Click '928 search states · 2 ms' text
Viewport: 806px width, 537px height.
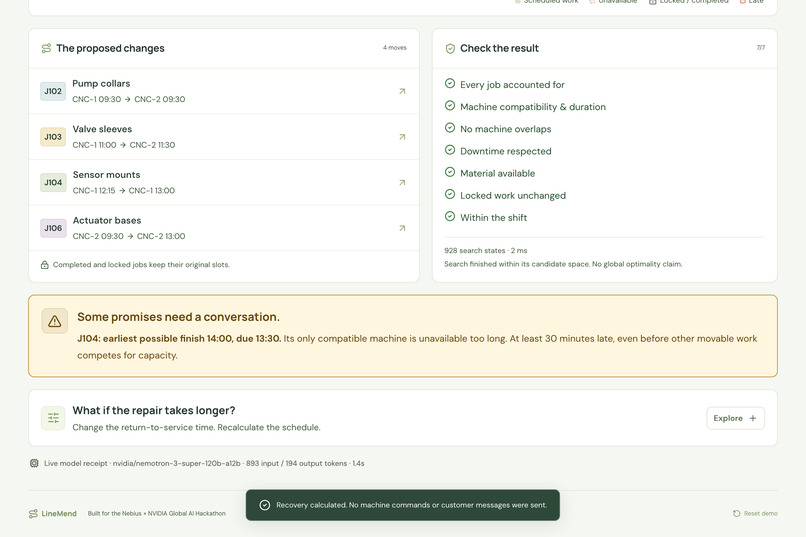click(x=486, y=251)
